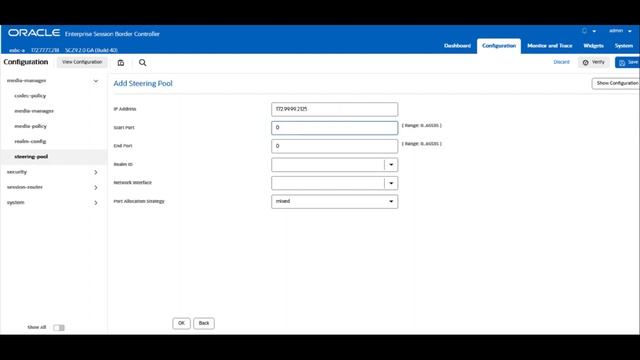
Task: Click the Oracle logo
Action: 34,33
